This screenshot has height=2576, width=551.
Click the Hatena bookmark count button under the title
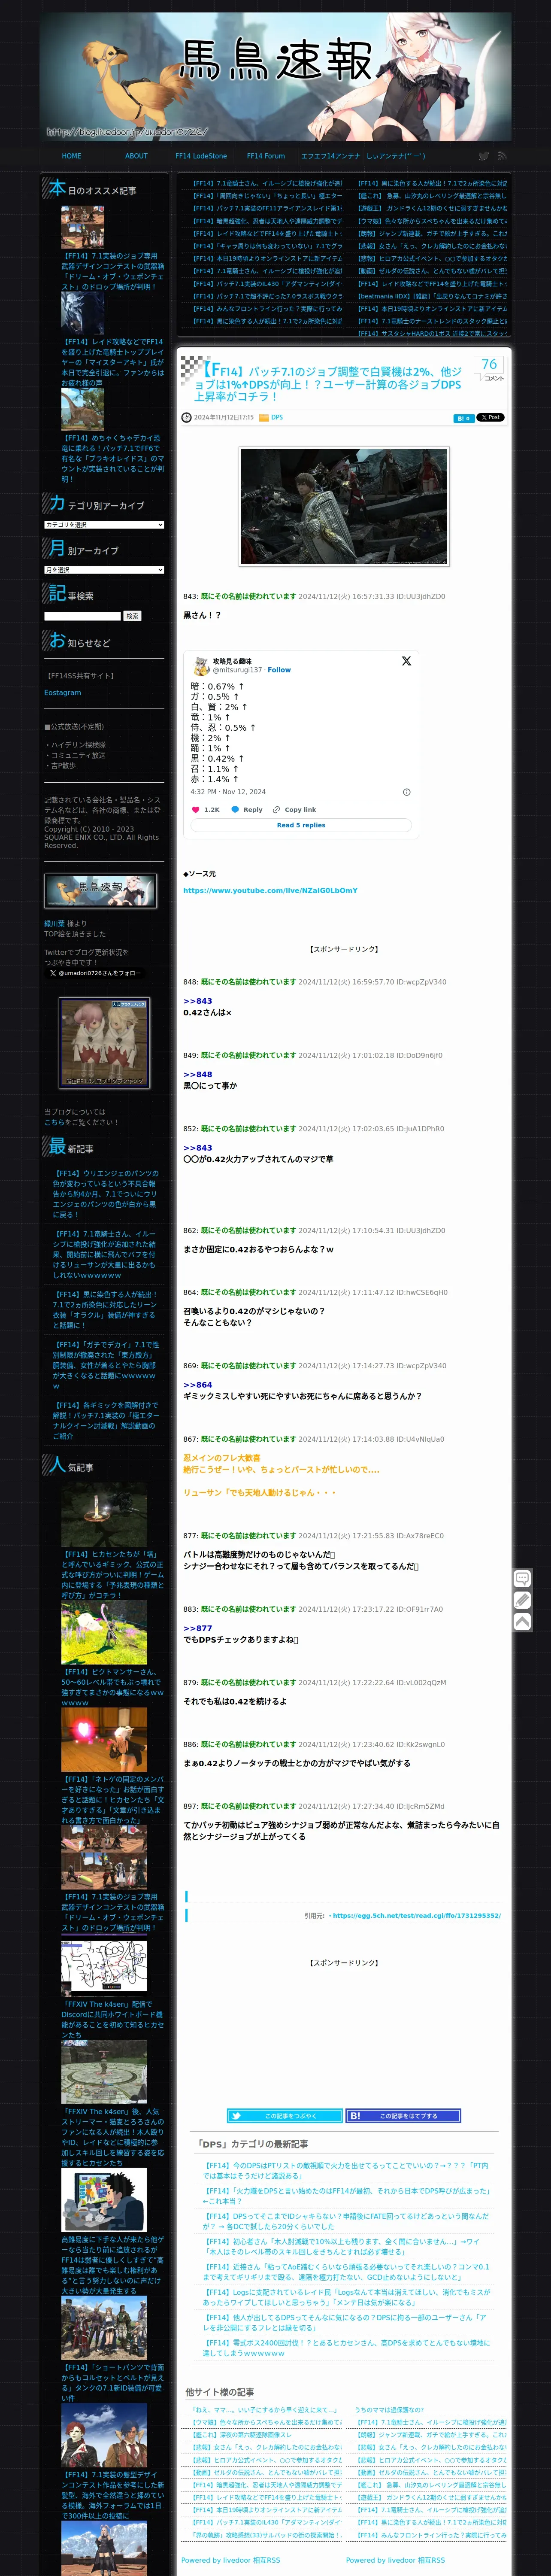pyautogui.click(x=464, y=418)
